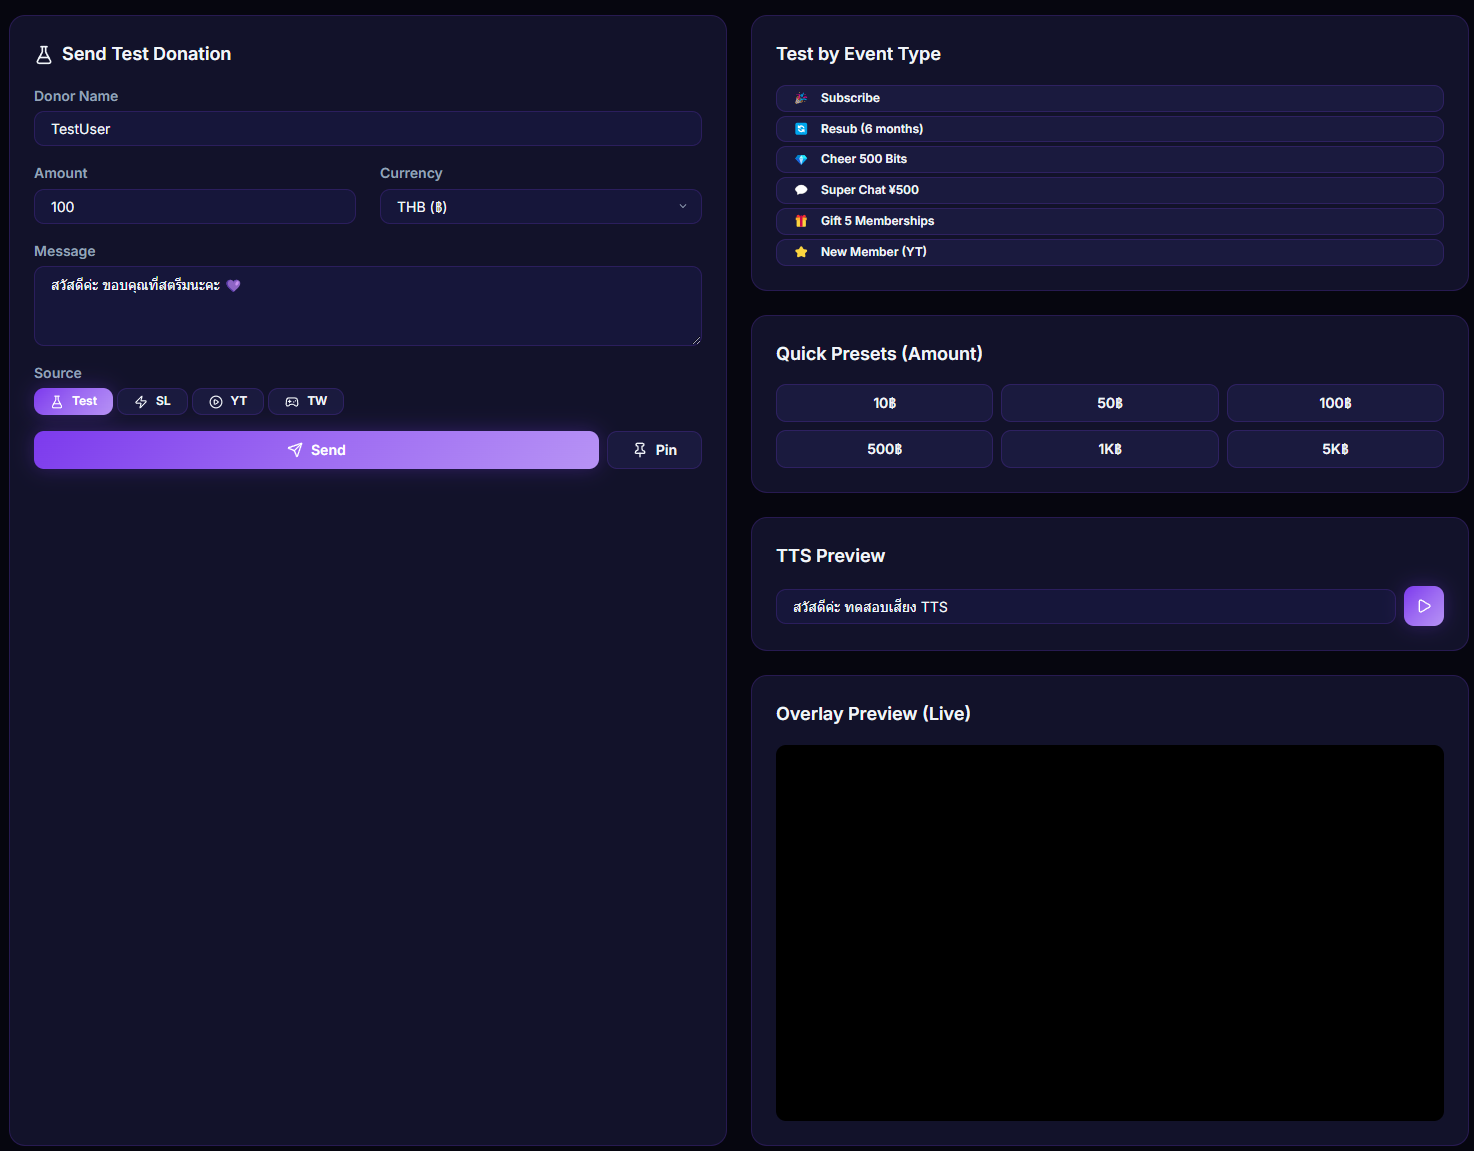Select the YT source option
Image resolution: width=1474 pixels, height=1151 pixels.
point(228,401)
